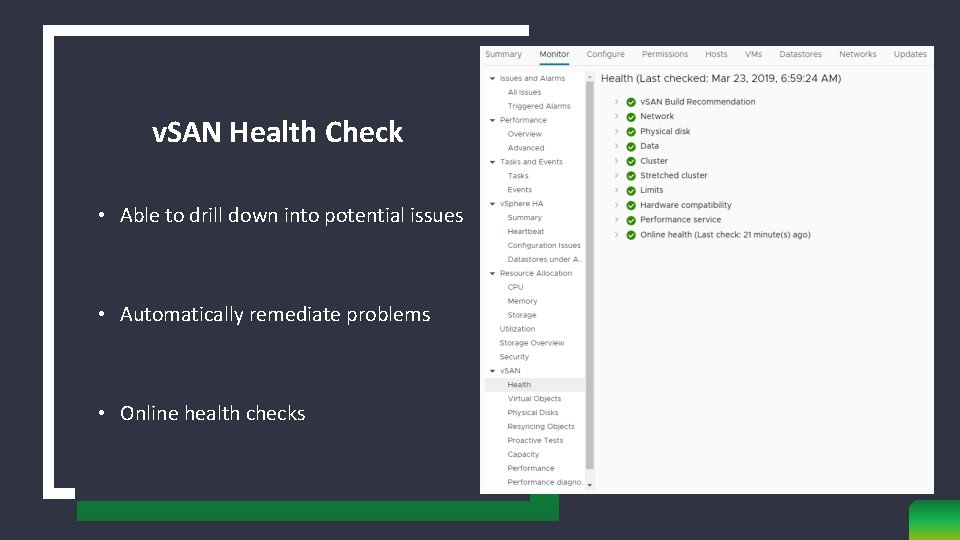
Task: Click green check icon beside Network
Action: pyautogui.click(x=631, y=117)
